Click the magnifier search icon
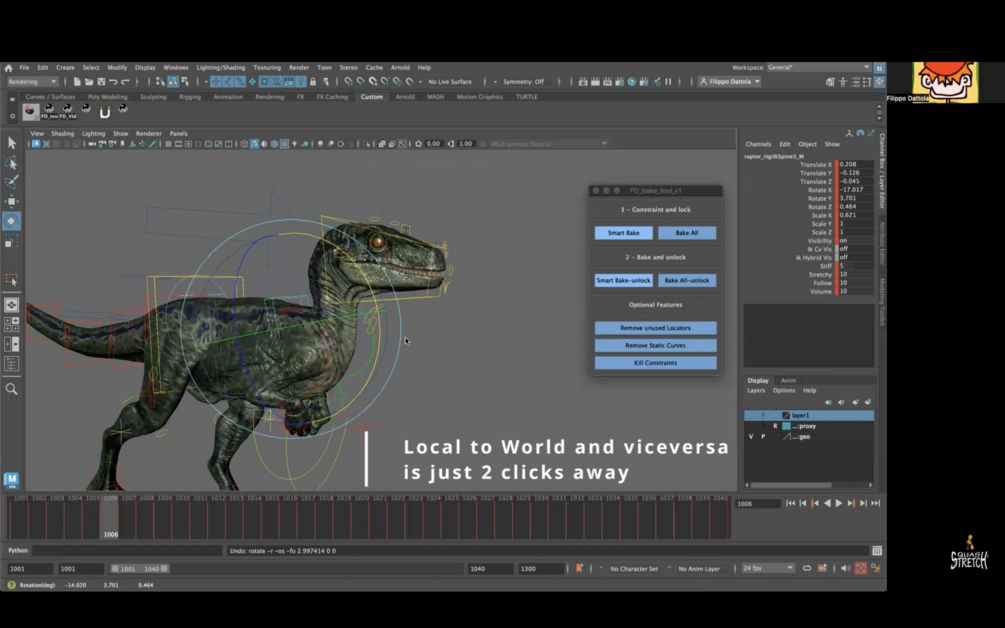This screenshot has width=1005, height=628. point(12,389)
